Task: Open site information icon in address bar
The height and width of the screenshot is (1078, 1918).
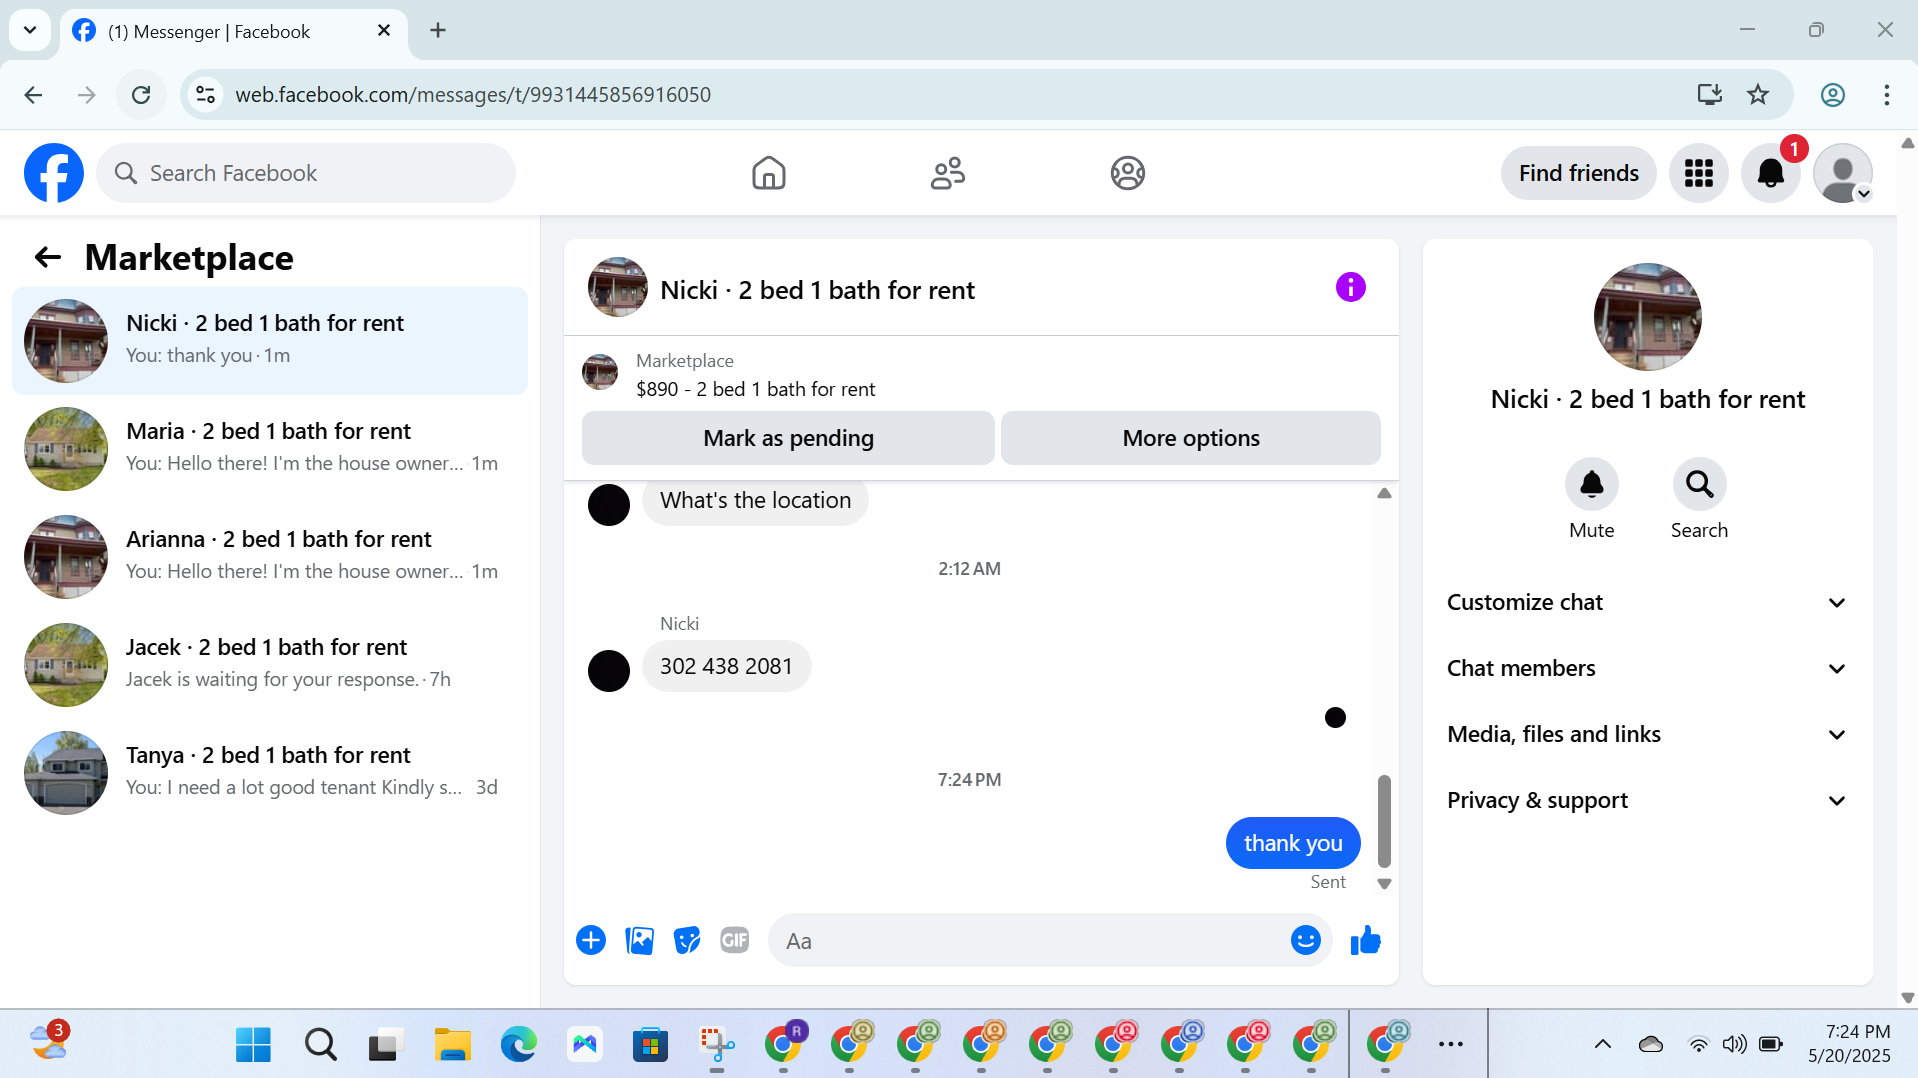Action: pyautogui.click(x=205, y=95)
